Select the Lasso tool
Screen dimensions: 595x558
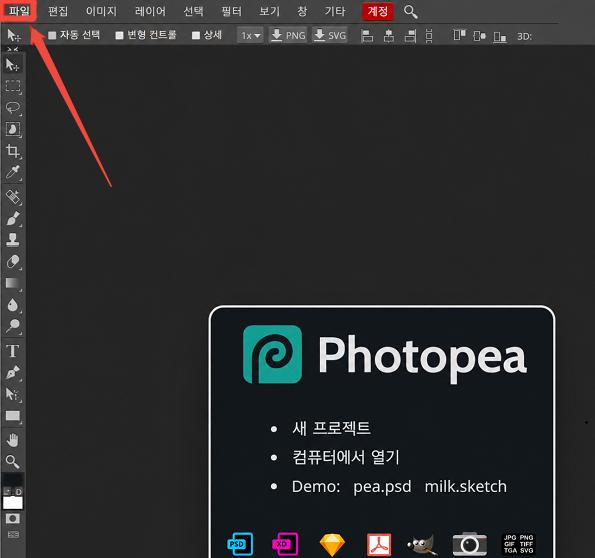tap(13, 108)
